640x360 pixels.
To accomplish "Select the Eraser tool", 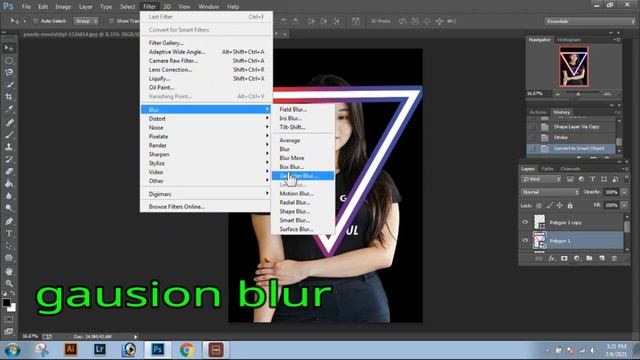I will point(9,171).
